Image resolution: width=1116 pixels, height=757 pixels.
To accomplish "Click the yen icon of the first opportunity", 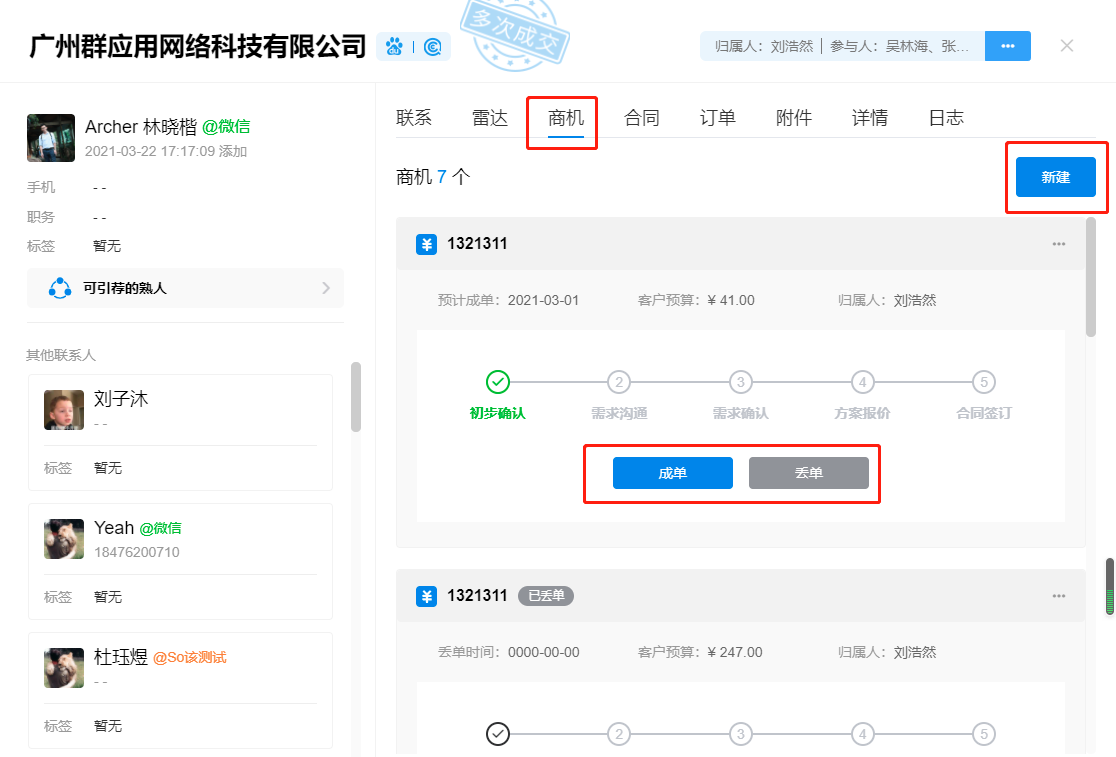I will click(x=426, y=244).
